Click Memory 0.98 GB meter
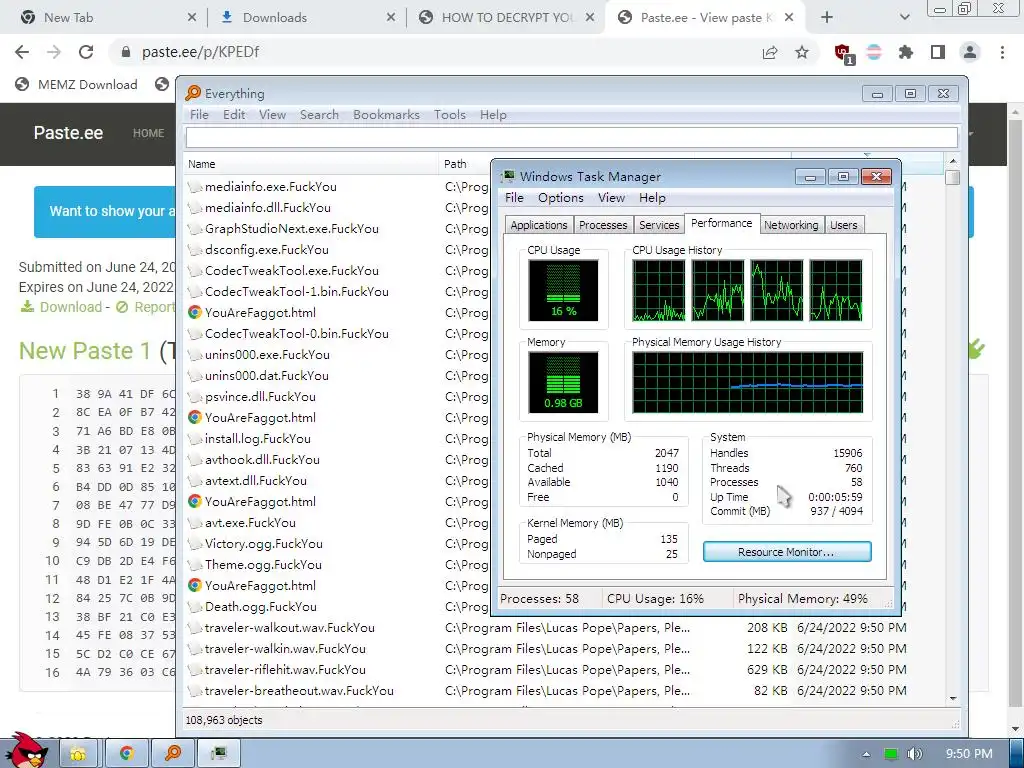Screen dimensions: 1024x768 click(x=563, y=383)
